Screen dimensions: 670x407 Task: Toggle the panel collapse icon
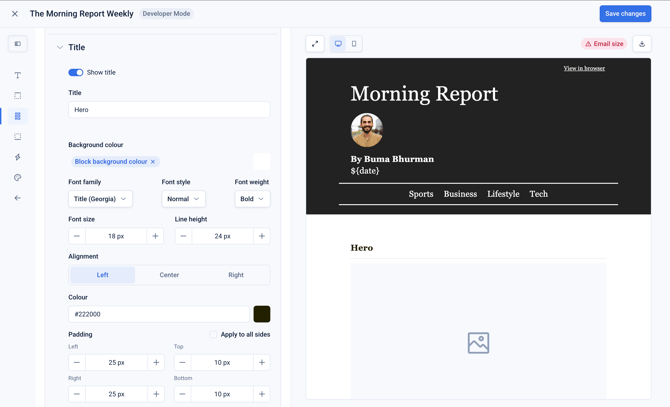coord(18,44)
